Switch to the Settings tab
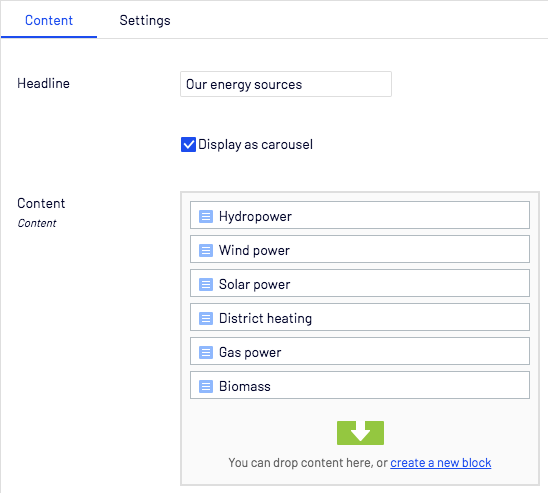 coord(145,20)
